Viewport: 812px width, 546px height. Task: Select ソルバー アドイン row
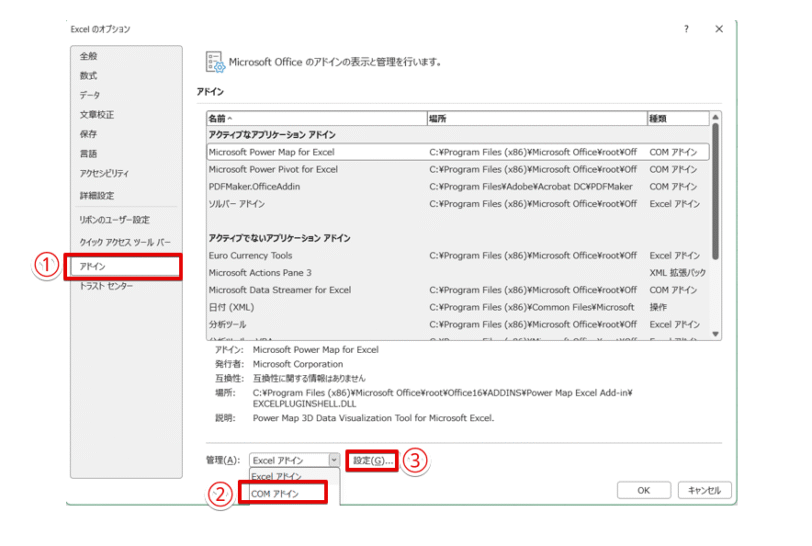point(457,204)
